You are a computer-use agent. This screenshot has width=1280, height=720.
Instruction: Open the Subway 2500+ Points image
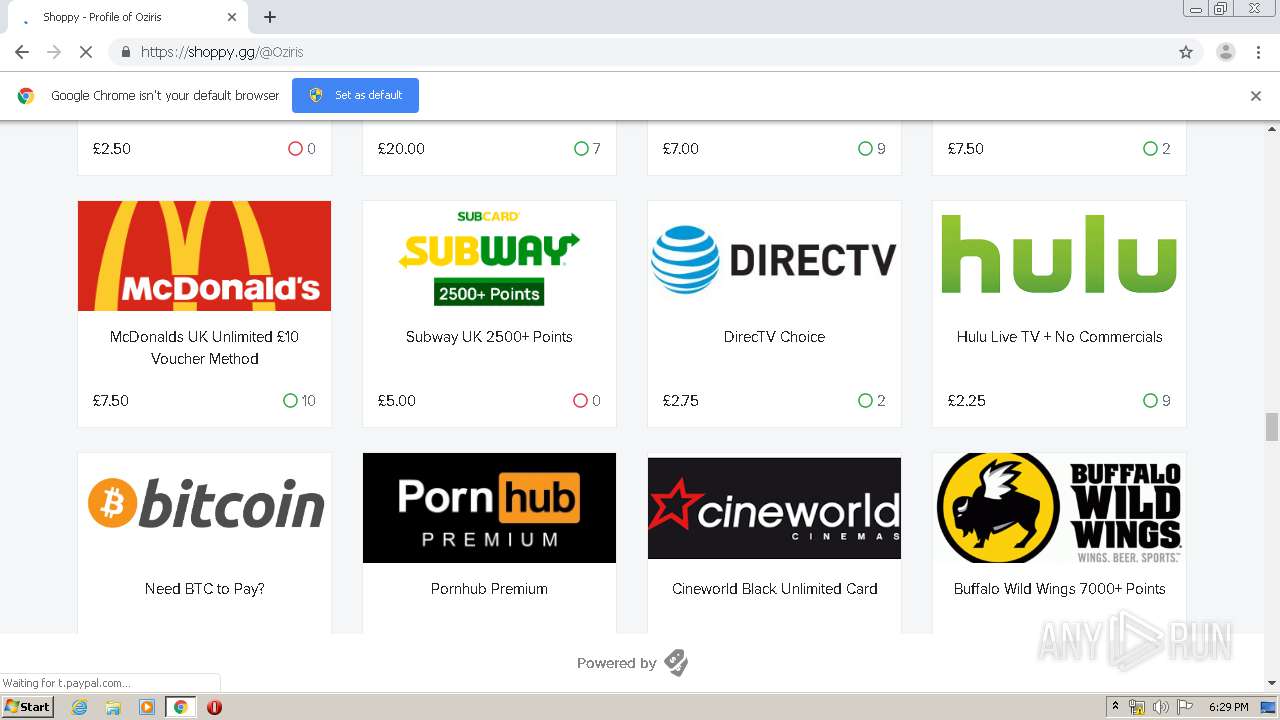pos(489,256)
